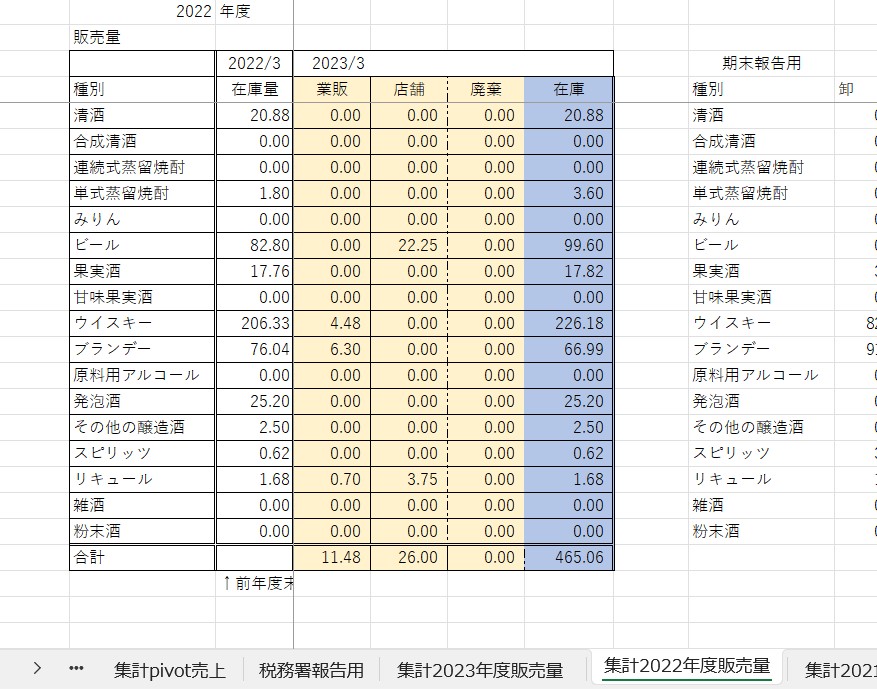This screenshot has height=690, width=877.
Task: Click the 廃棄 column header cell
Action: pyautogui.click(x=485, y=89)
